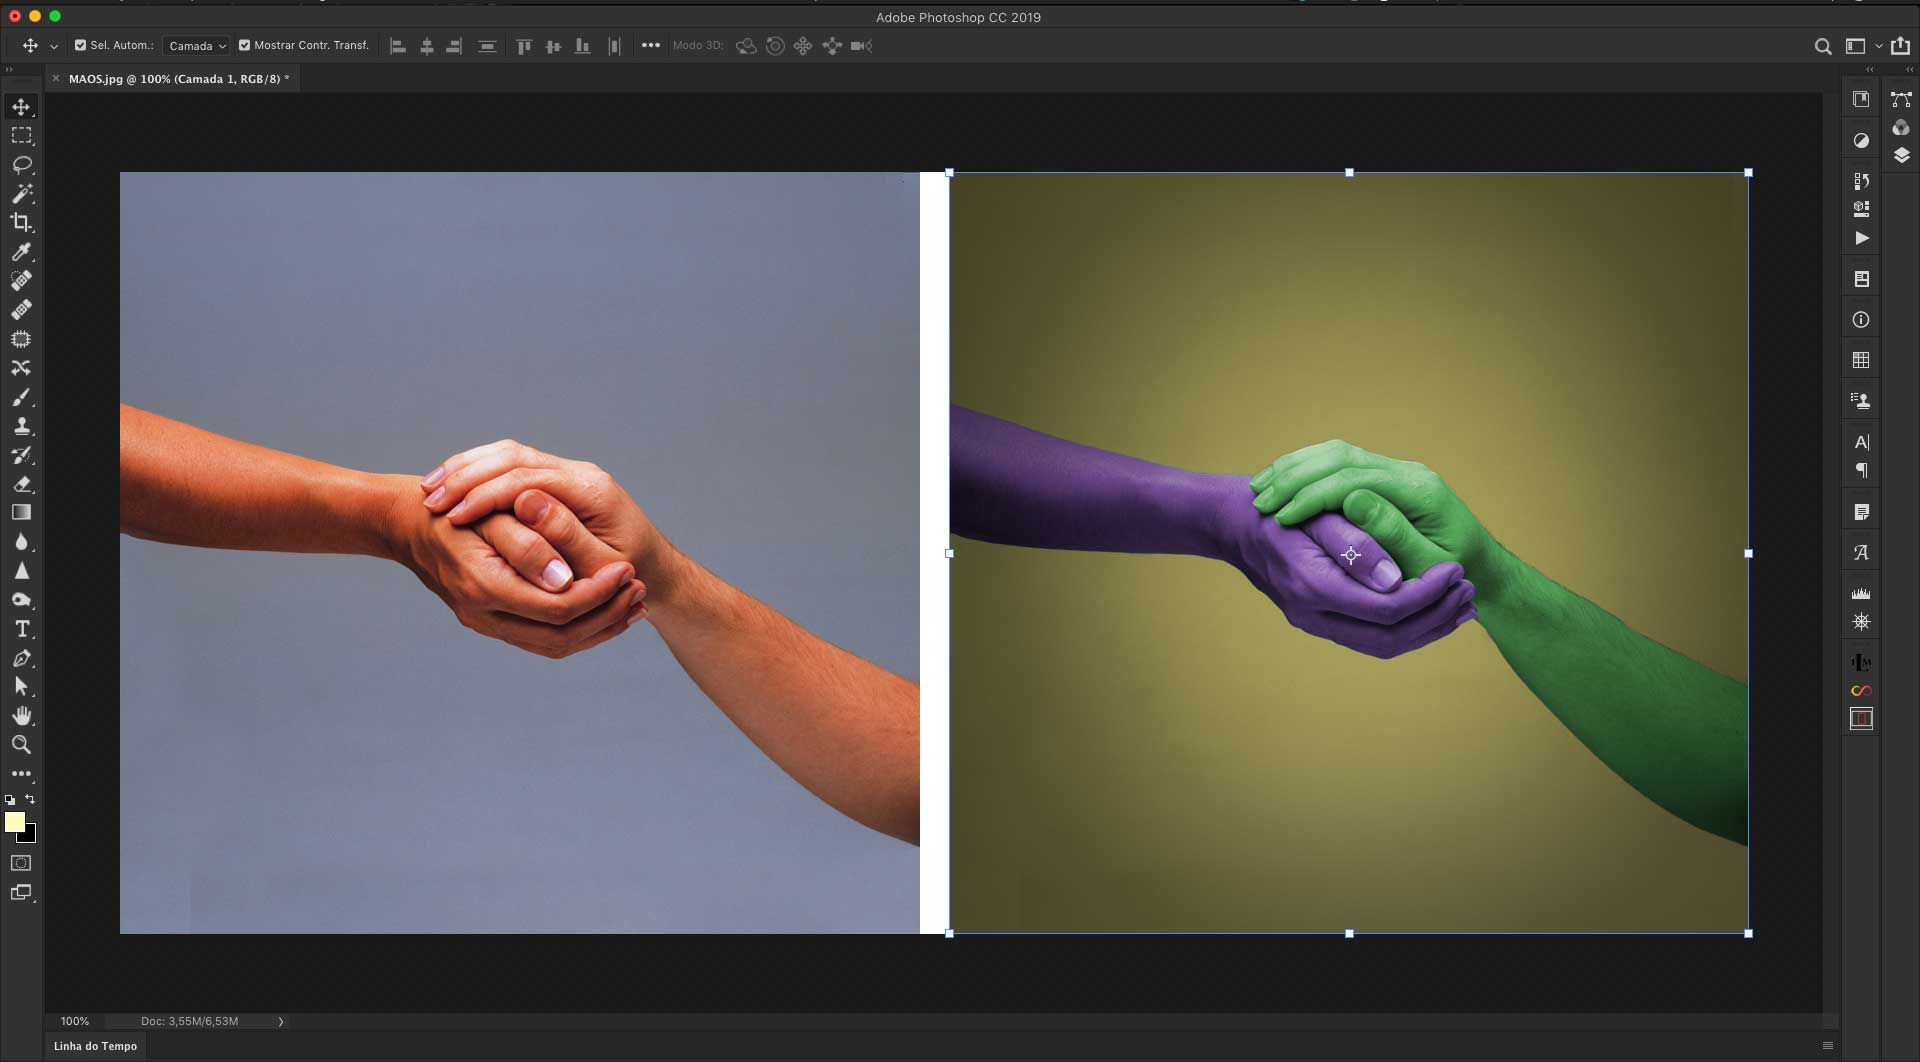The width and height of the screenshot is (1920, 1062).
Task: Select the Hand tool
Action: 21,716
